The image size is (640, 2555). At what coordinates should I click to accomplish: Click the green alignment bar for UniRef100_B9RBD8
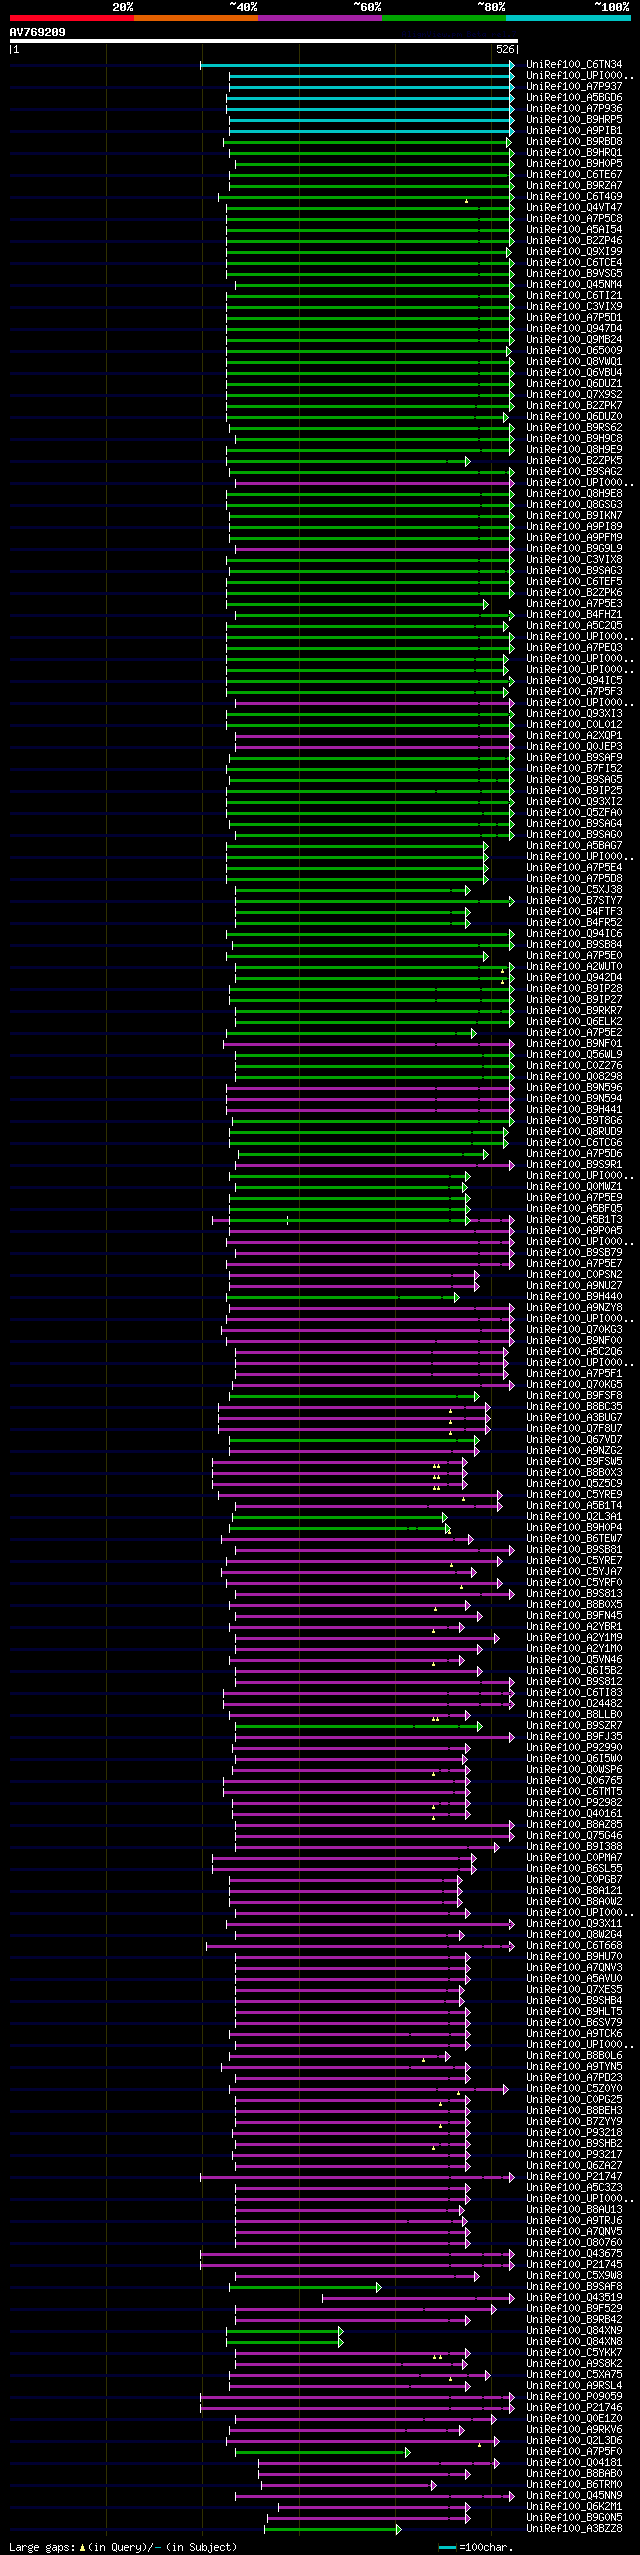[368, 142]
